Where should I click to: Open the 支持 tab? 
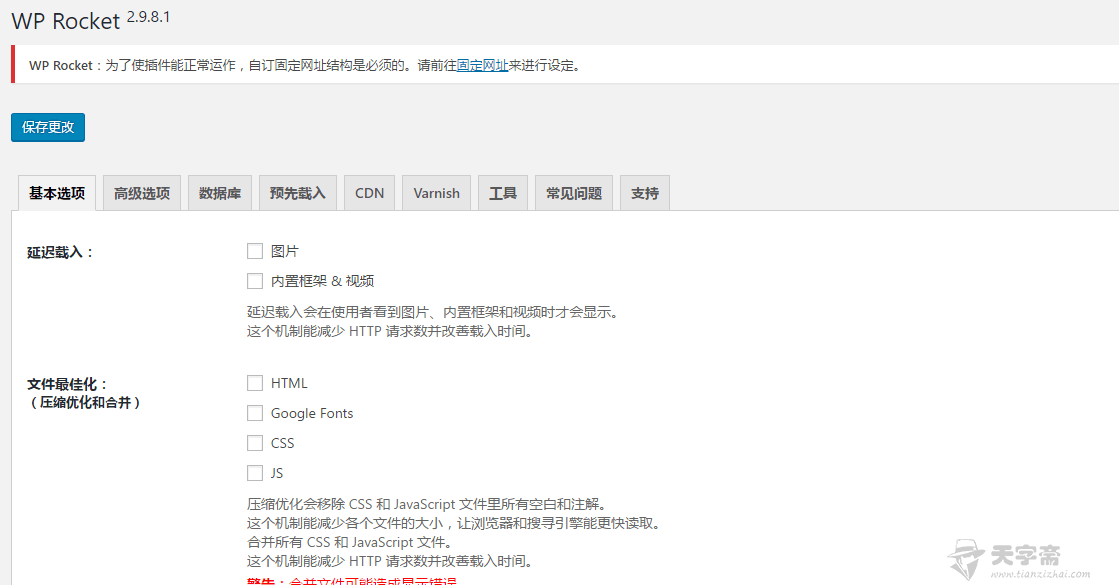(645, 193)
